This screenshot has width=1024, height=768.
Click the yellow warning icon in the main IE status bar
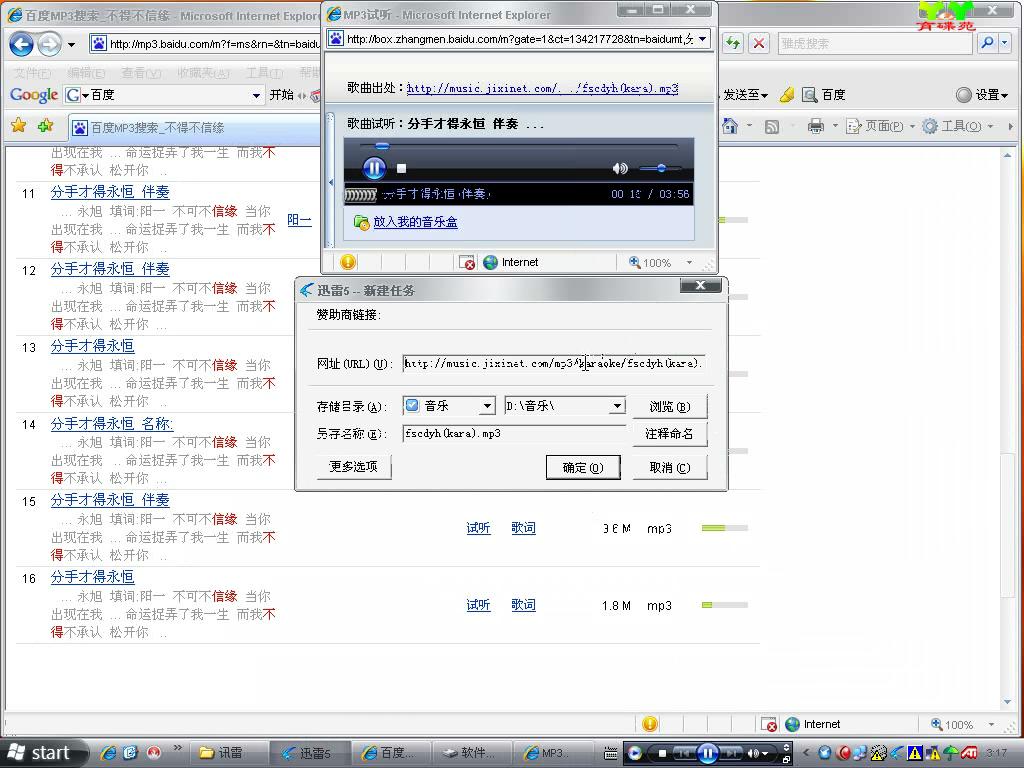(650, 724)
